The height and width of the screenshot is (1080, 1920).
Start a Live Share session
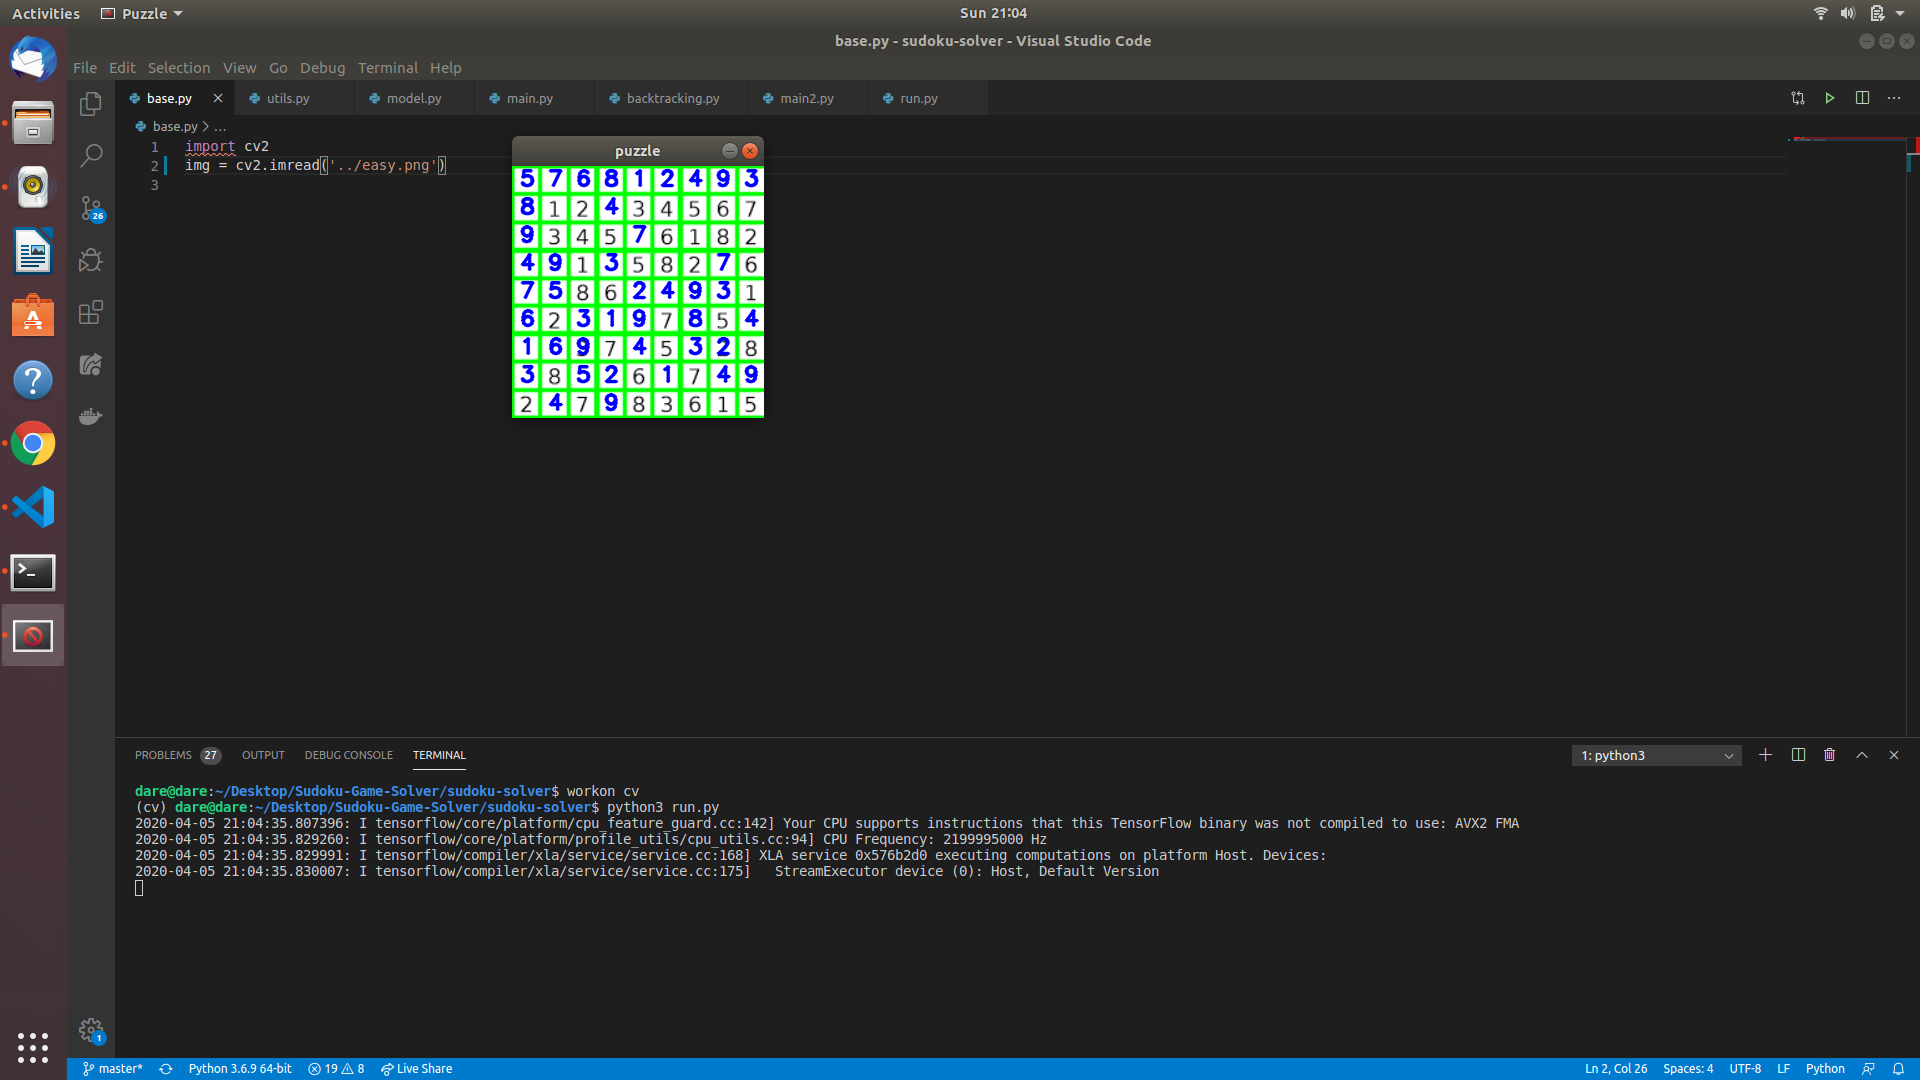point(416,1068)
